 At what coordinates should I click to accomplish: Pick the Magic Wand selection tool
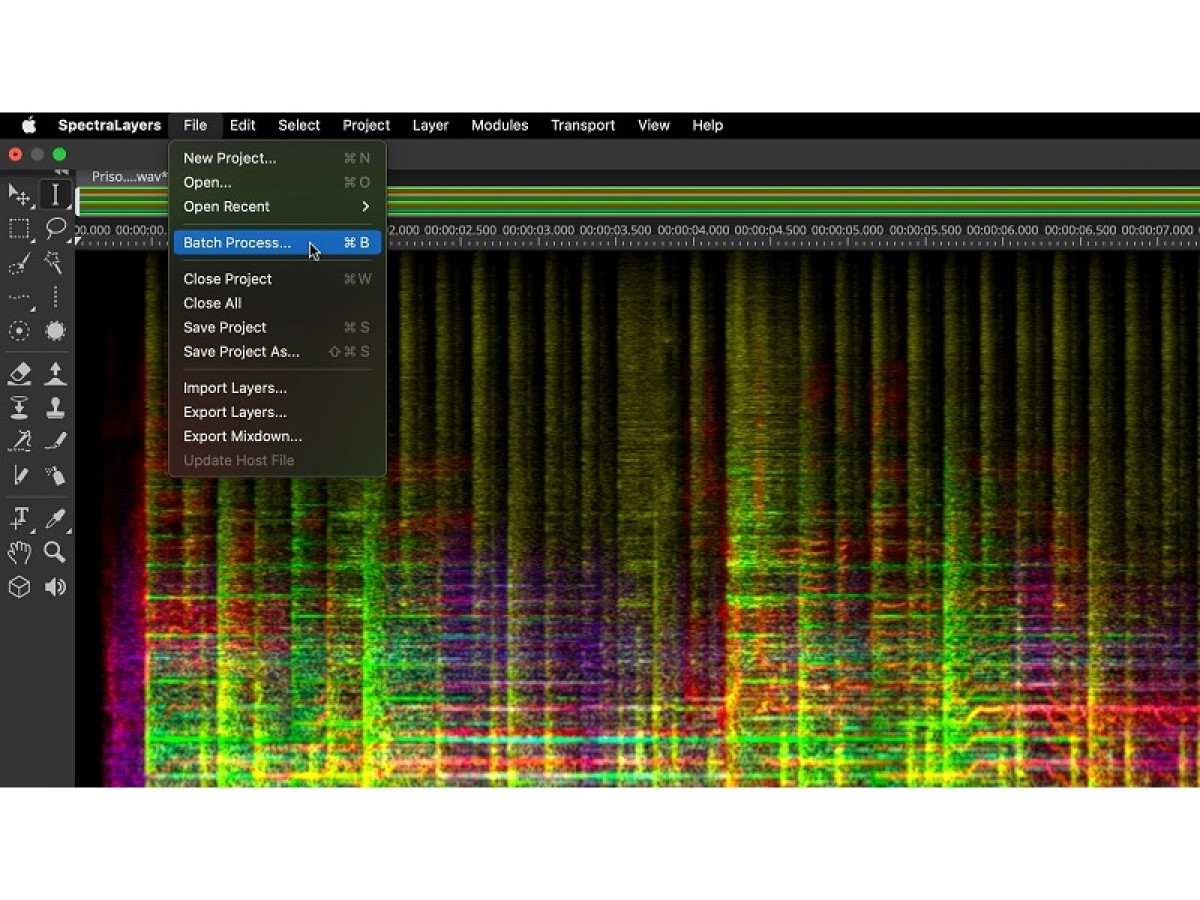click(x=55, y=263)
